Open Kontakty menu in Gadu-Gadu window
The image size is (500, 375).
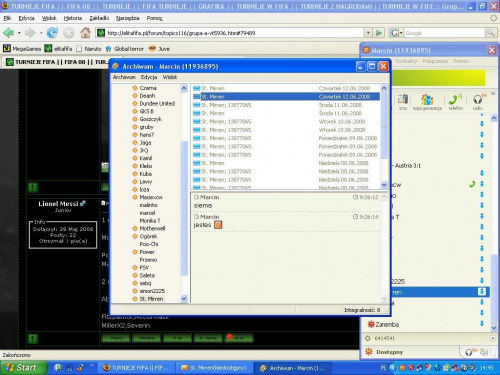point(406,61)
